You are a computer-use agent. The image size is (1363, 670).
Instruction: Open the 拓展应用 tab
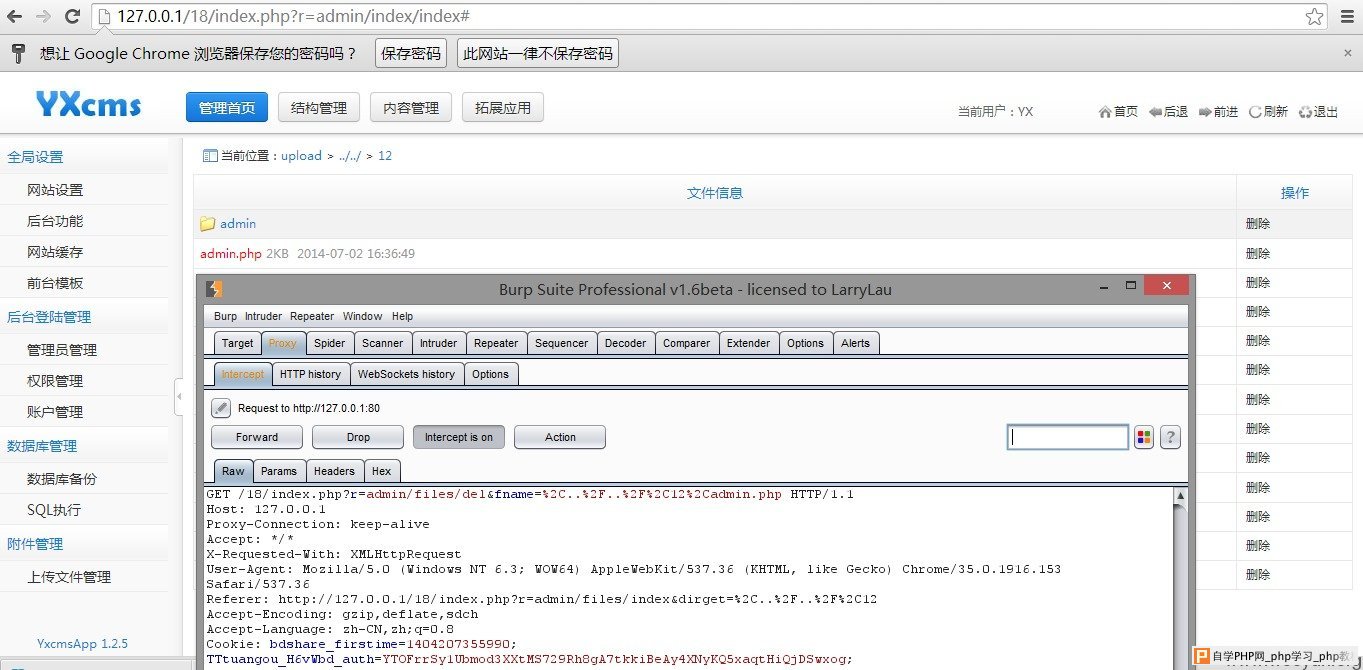(503, 108)
